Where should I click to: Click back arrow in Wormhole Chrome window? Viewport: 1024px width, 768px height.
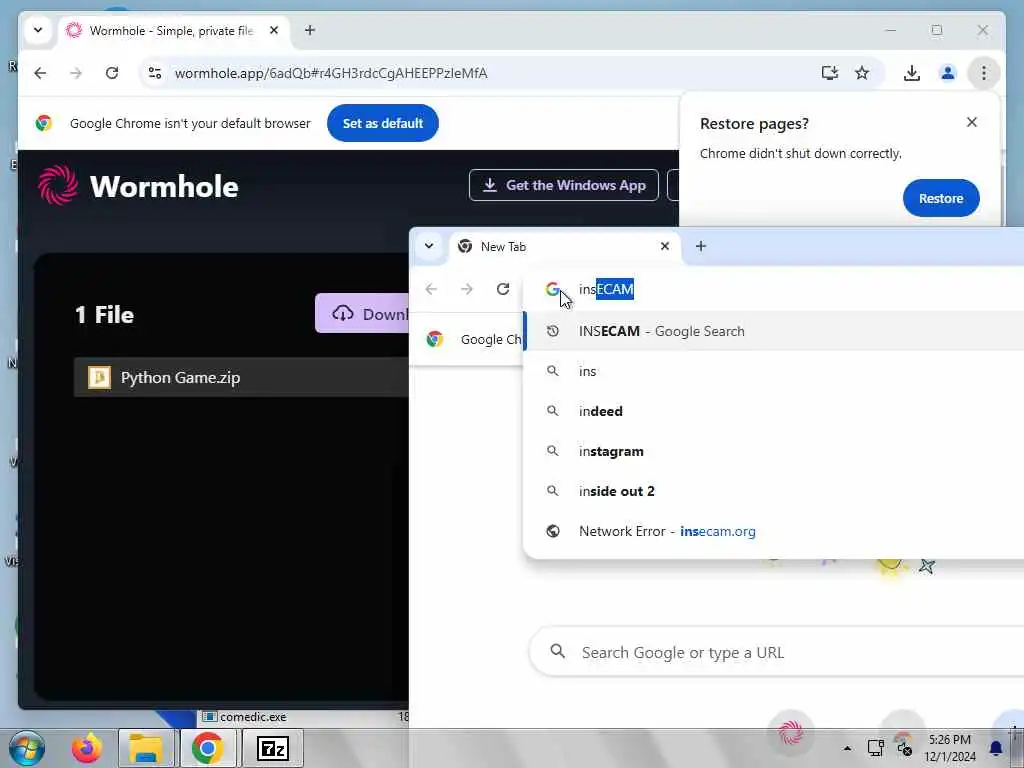pos(40,73)
